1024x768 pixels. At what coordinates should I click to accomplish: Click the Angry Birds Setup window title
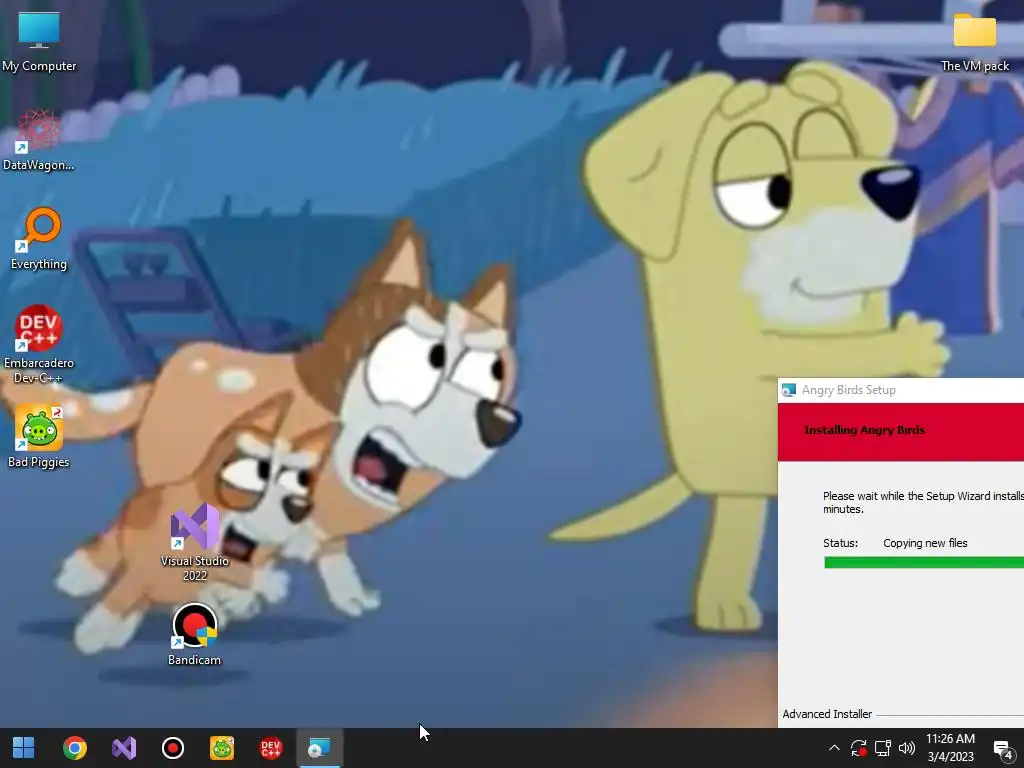point(848,390)
